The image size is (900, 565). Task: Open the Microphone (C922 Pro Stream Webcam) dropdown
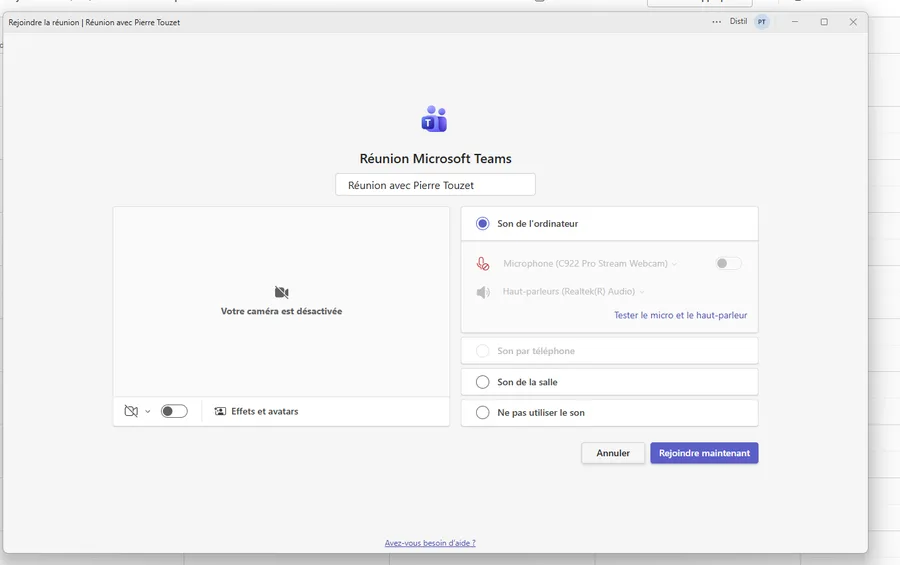590,264
